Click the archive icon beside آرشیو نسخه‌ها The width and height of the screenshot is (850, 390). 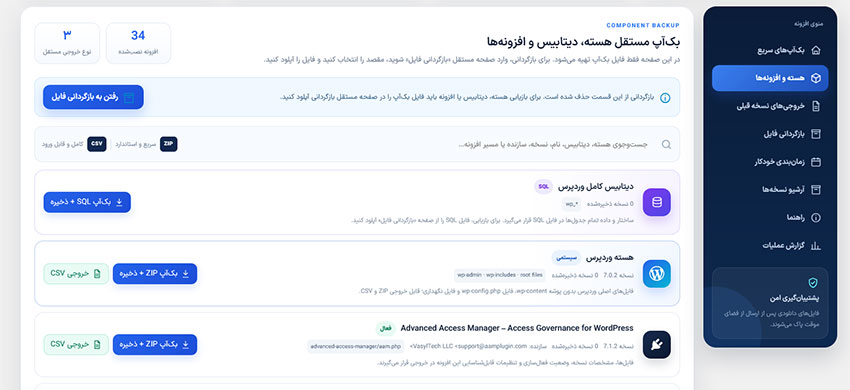[x=816, y=189]
